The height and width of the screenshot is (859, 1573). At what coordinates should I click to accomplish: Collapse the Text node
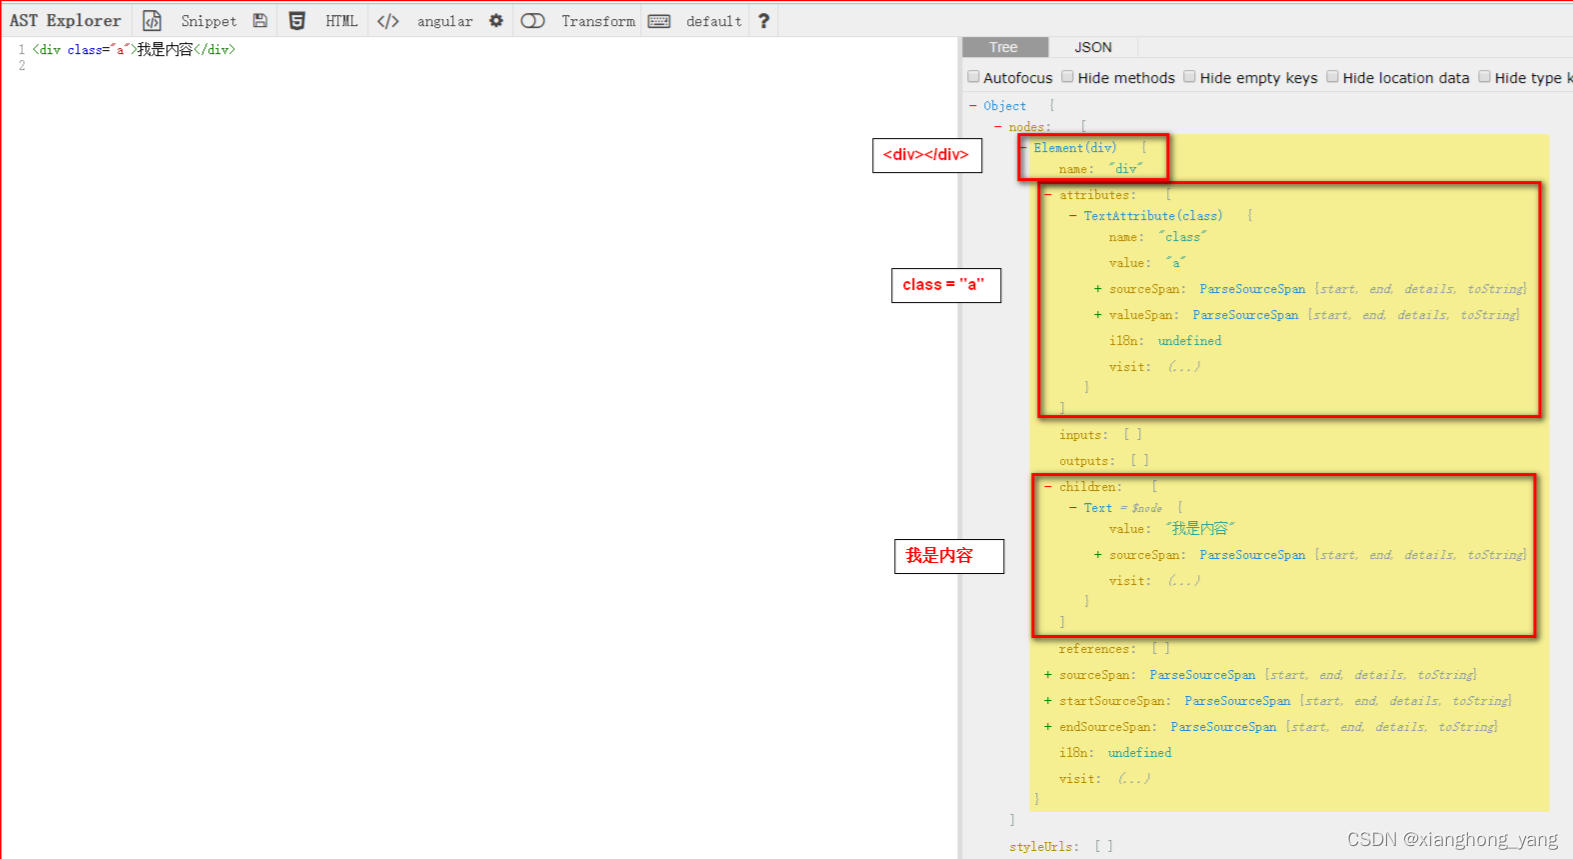coord(1073,508)
